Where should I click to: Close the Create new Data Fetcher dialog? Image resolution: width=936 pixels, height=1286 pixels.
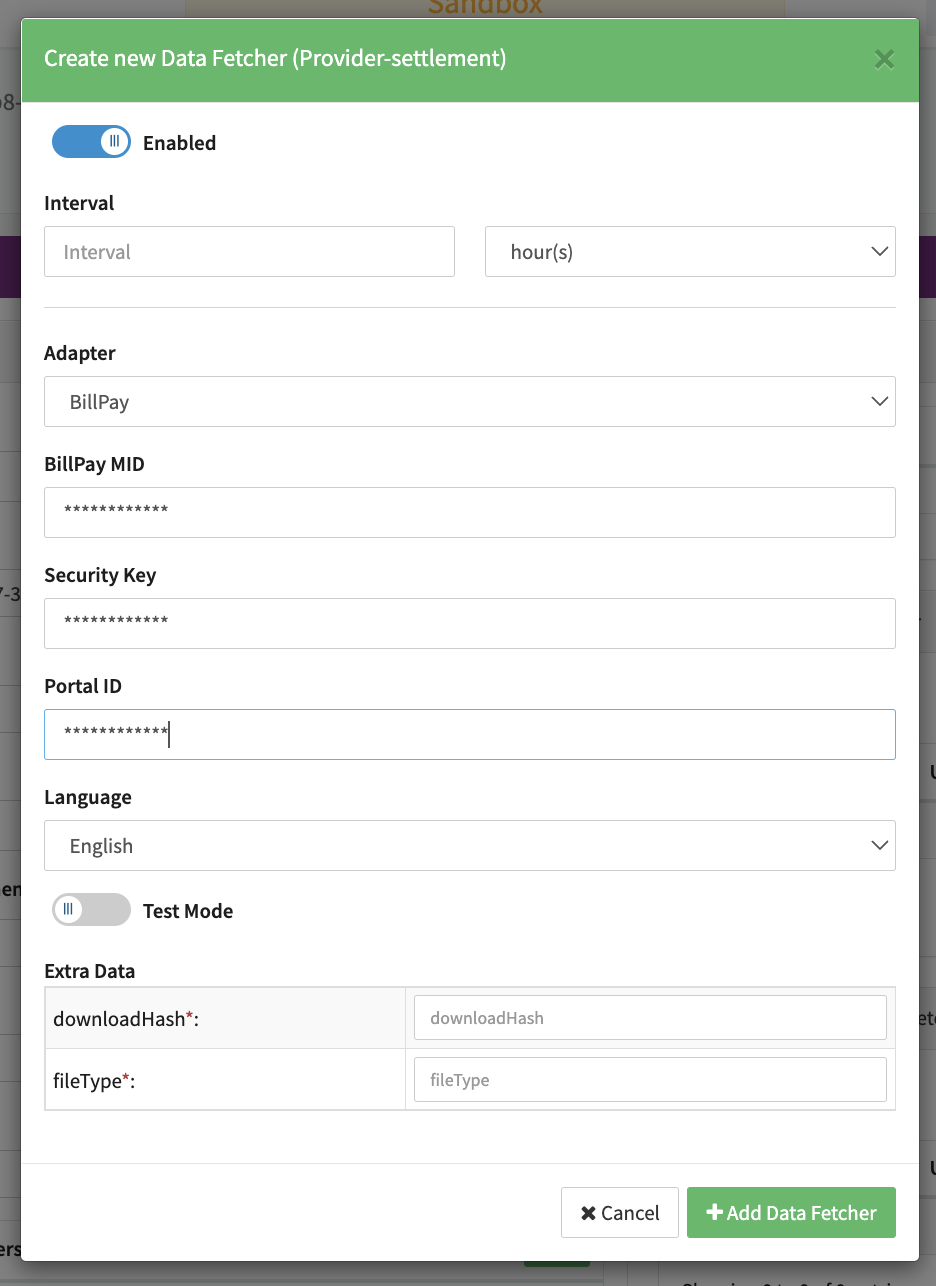pyautogui.click(x=884, y=59)
